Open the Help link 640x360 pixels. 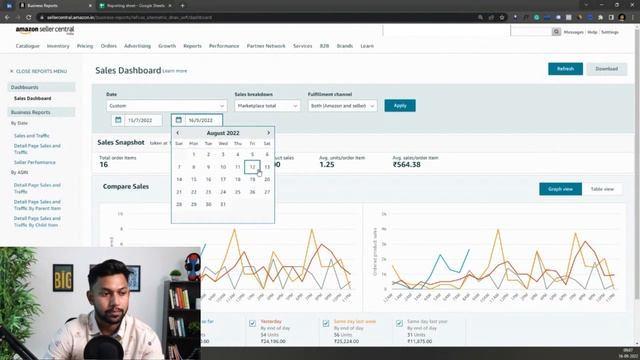(x=592, y=32)
